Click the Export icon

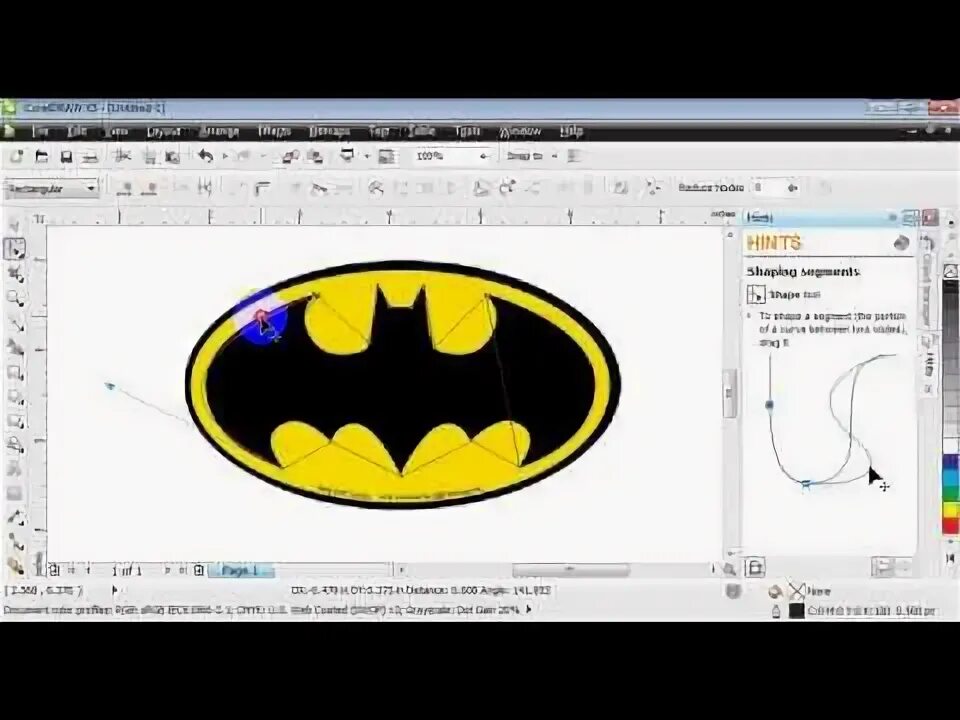click(315, 157)
